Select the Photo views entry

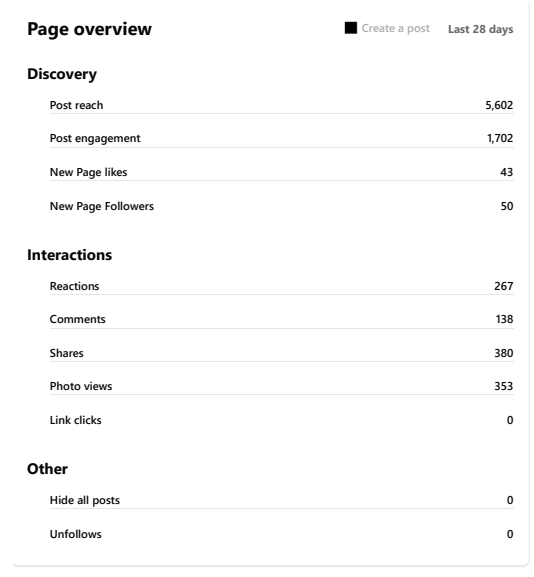click(282, 386)
